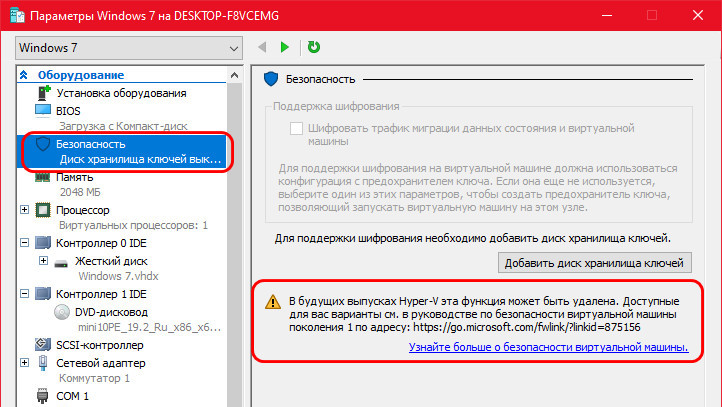Screen dimensions: 722x407
Task: Click the network adapter icon
Action: coord(43,363)
